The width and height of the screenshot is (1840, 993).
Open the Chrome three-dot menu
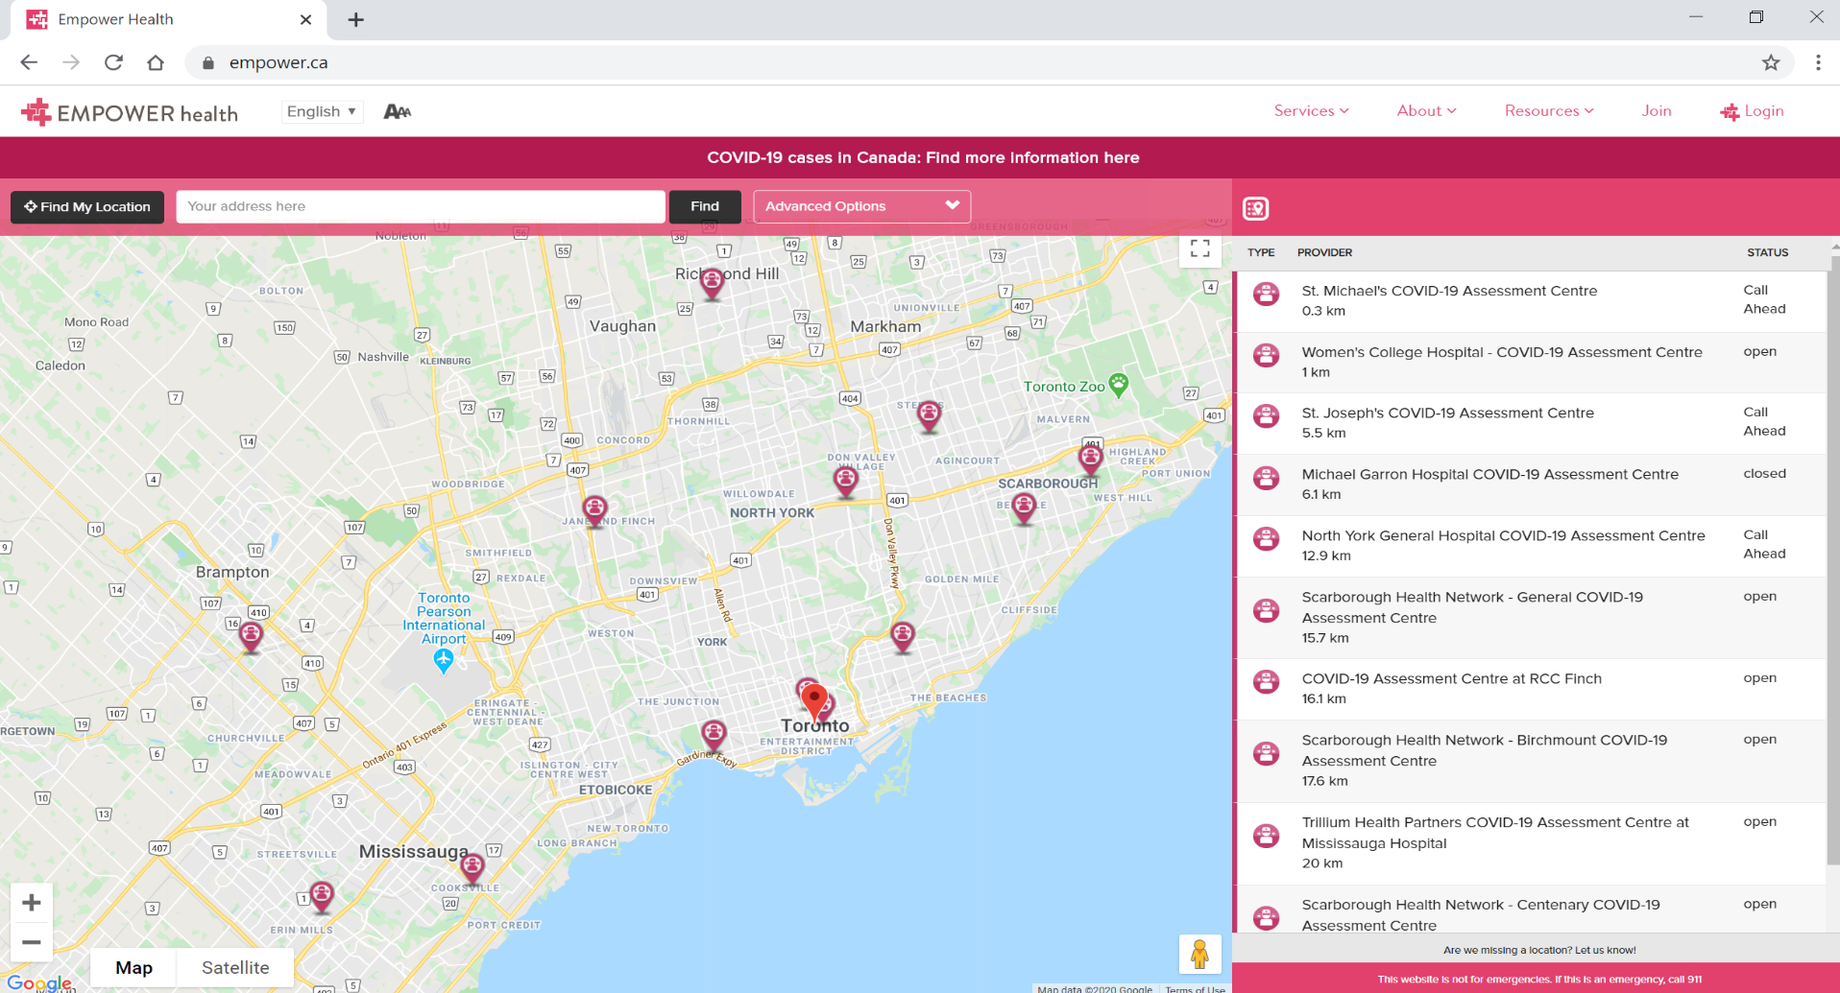click(x=1818, y=62)
